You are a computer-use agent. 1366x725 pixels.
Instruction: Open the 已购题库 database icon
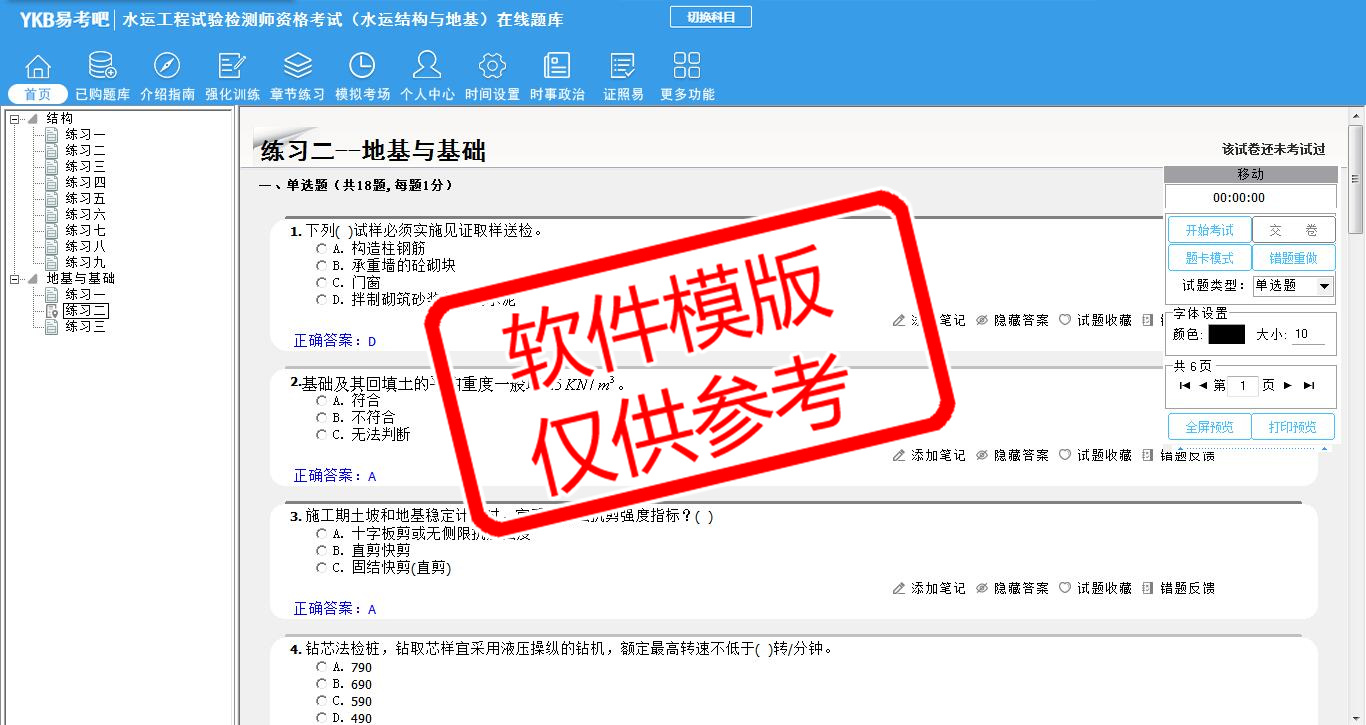pos(102,67)
